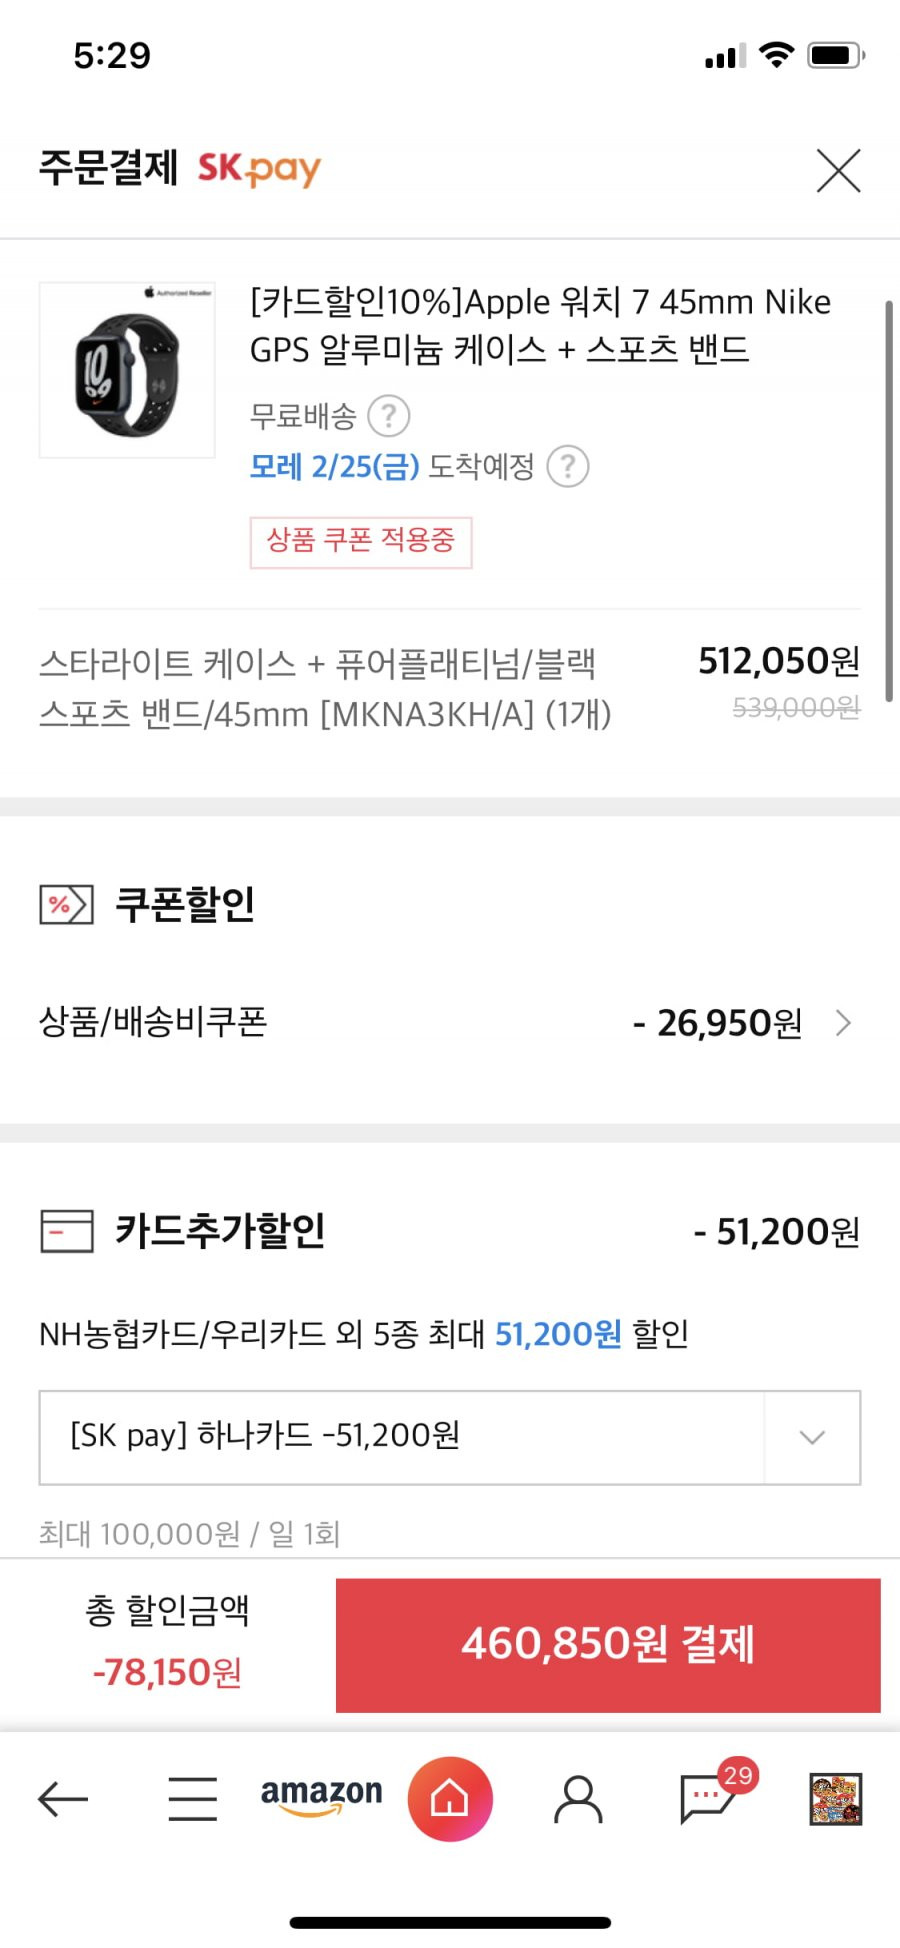Tap the 카드추가할인 card icon
This screenshot has height=1948, width=900.
click(66, 1231)
